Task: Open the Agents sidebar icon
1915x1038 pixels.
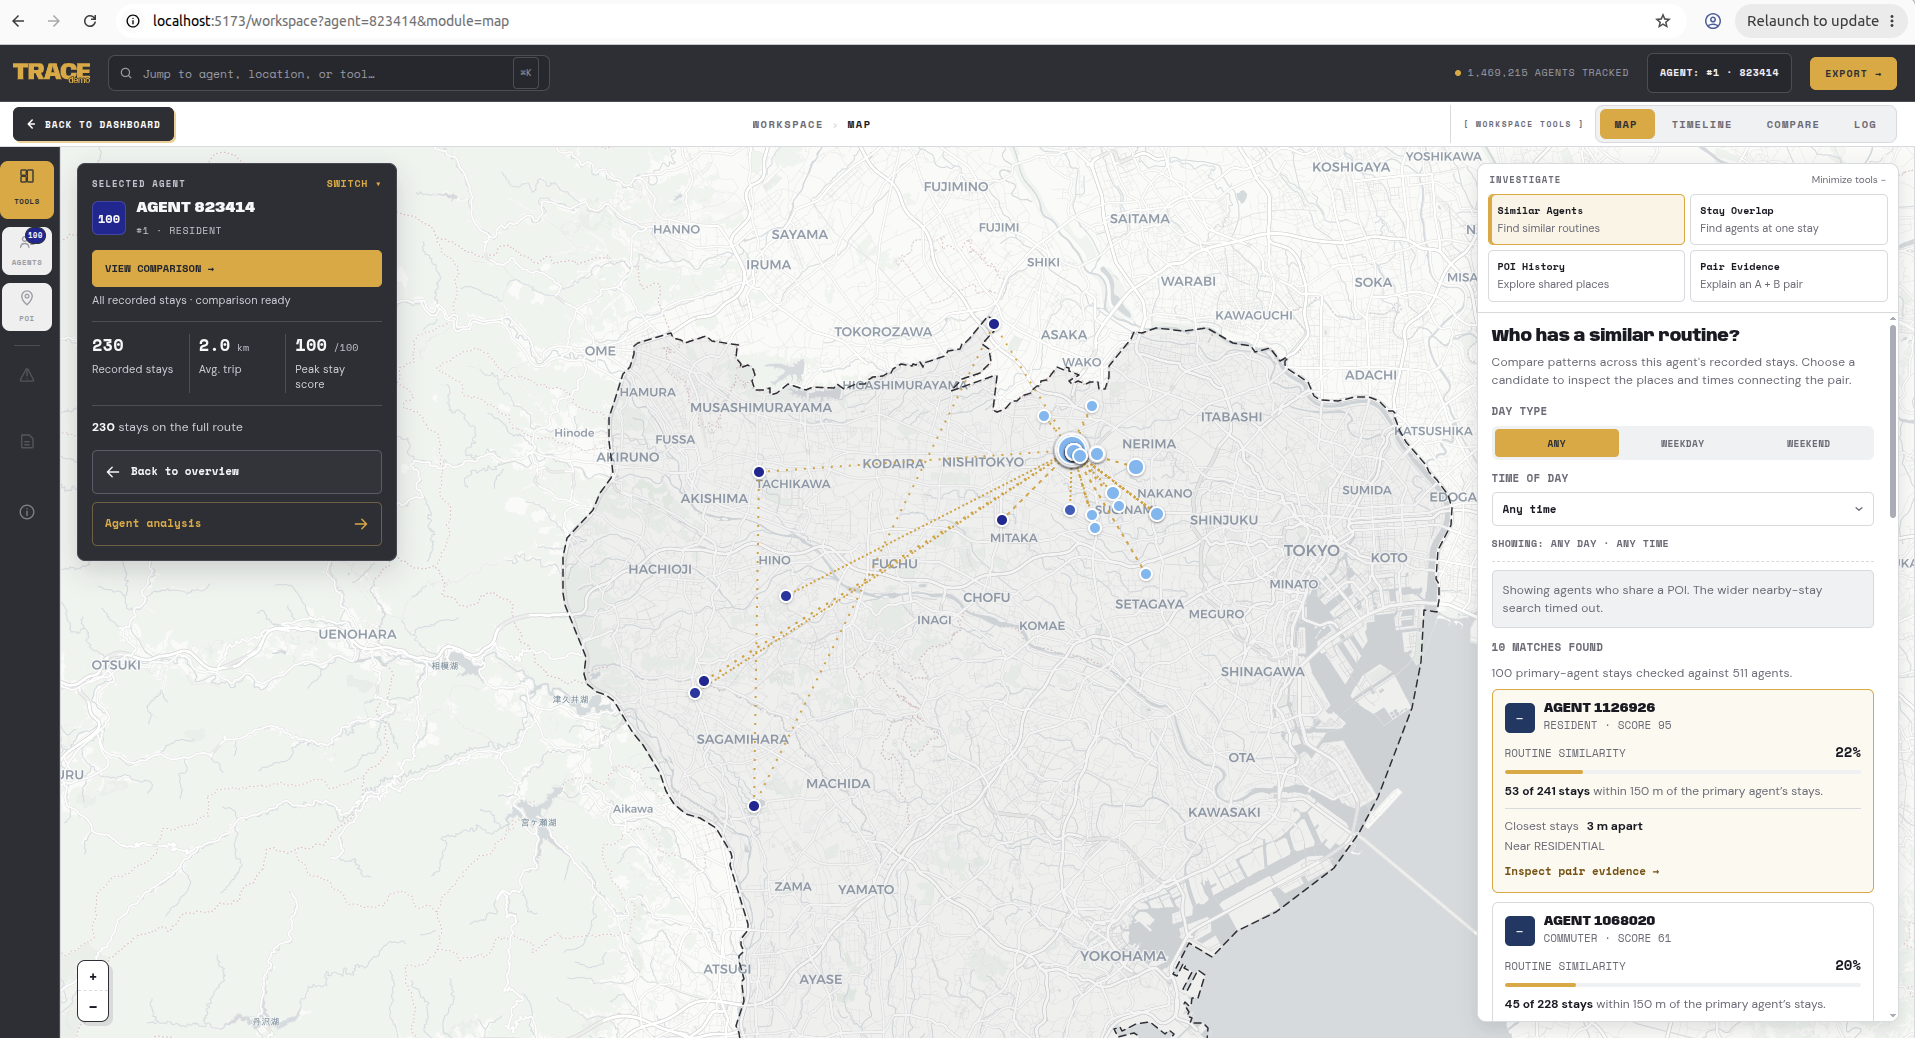Action: [x=27, y=249]
